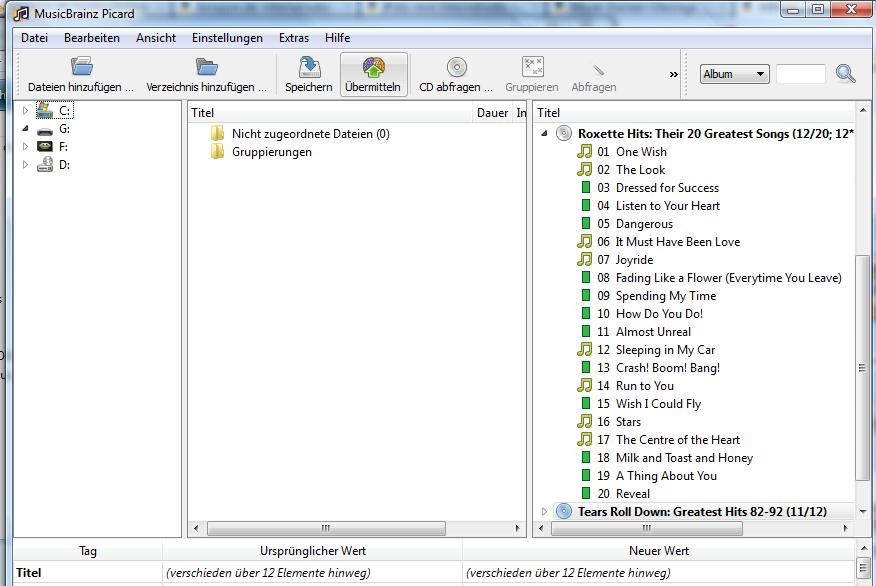Expand the Tears Roll Down album
The height and width of the screenshot is (586, 876).
544,511
